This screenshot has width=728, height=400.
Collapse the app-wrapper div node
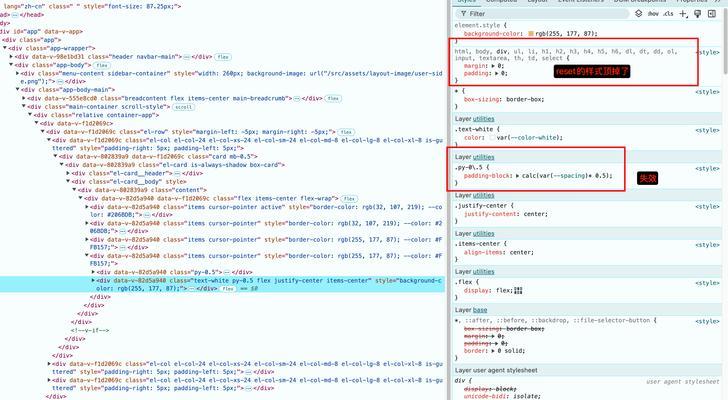[x=5, y=48]
